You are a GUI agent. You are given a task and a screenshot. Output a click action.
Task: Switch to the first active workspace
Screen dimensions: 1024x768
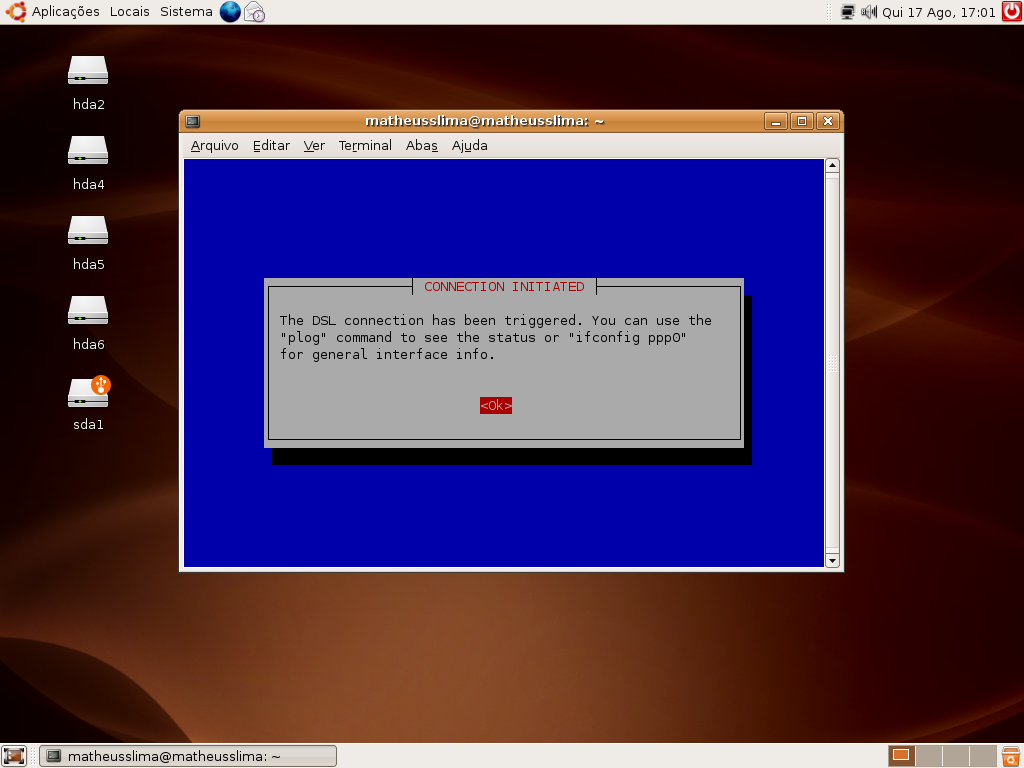click(901, 756)
